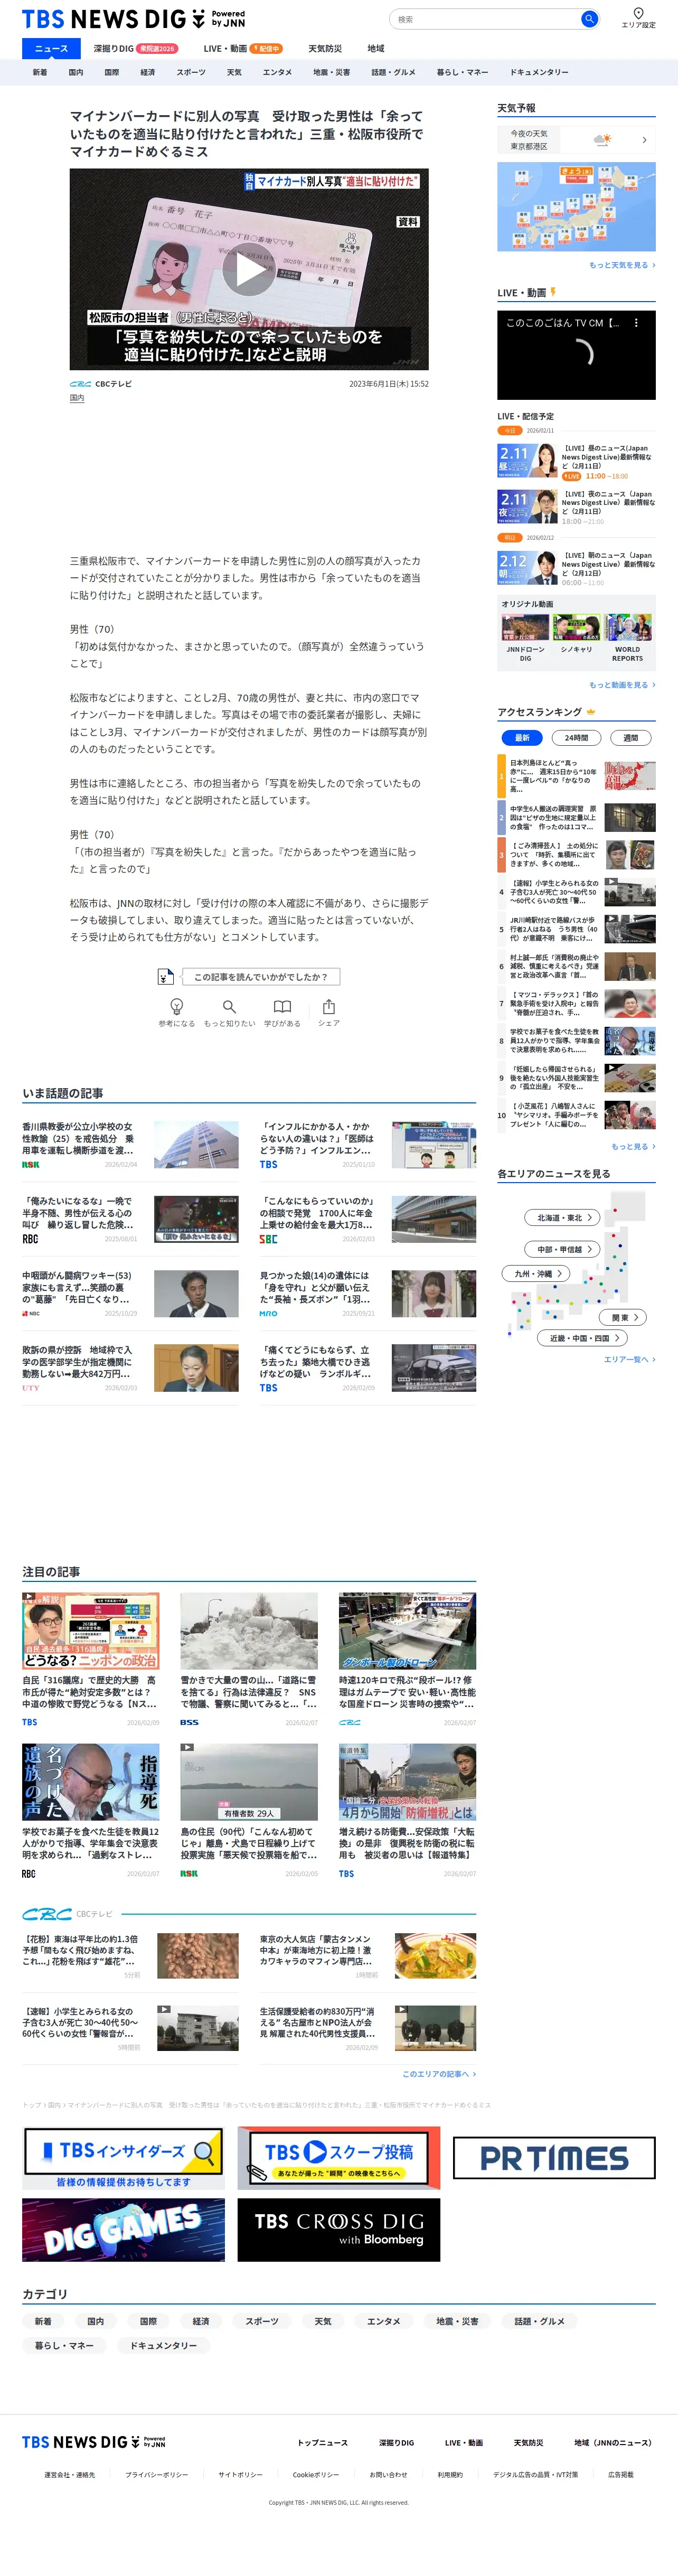Image resolution: width=678 pixels, height=2576 pixels.
Task: Open the ダンボール製ドローン article thumbnail
Action: click(x=407, y=1631)
